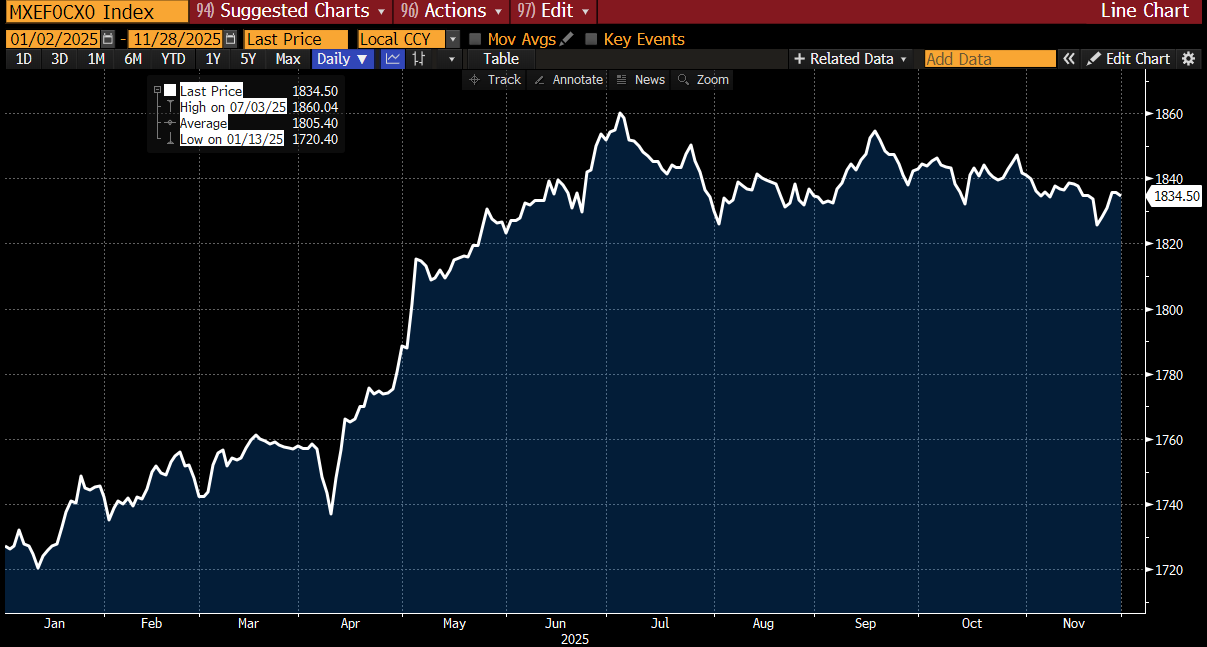Screen dimensions: 1207x647
Task: Click the pencil icon beside Mov Avgs
Action: 567,39
